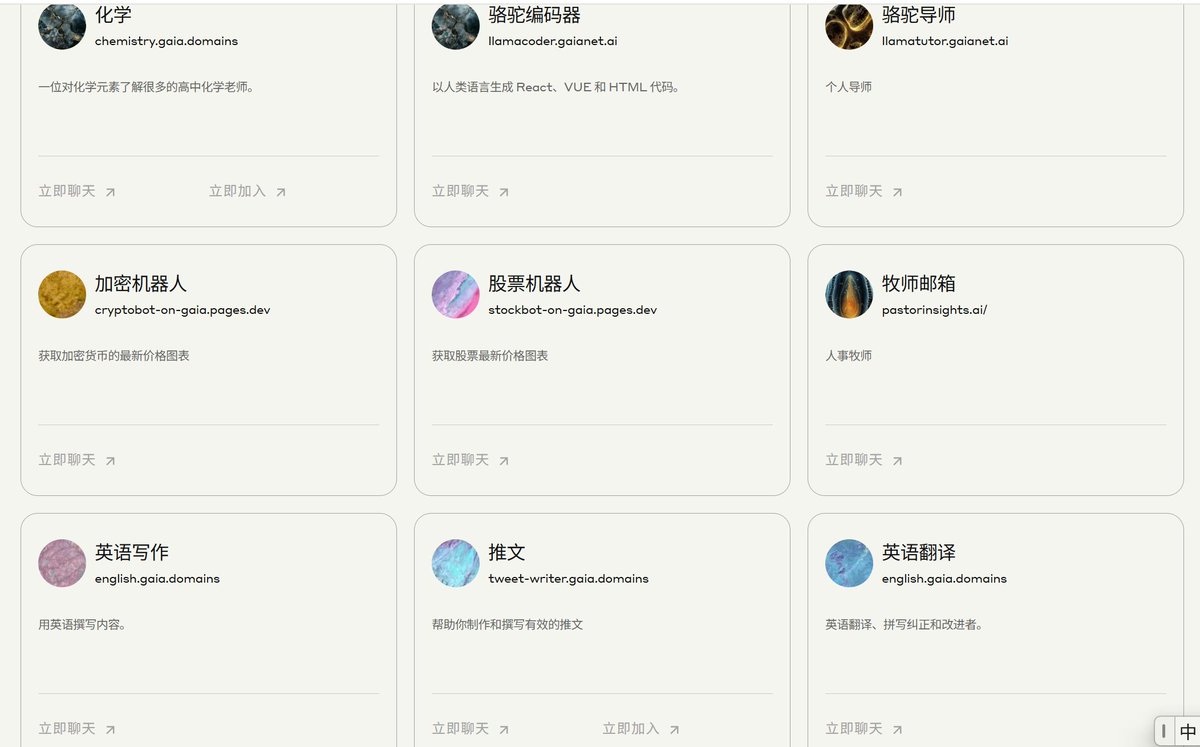Screen dimensions: 1200x747
Task: Click the 牧师邮箱 avatar icon
Action: 849,294
